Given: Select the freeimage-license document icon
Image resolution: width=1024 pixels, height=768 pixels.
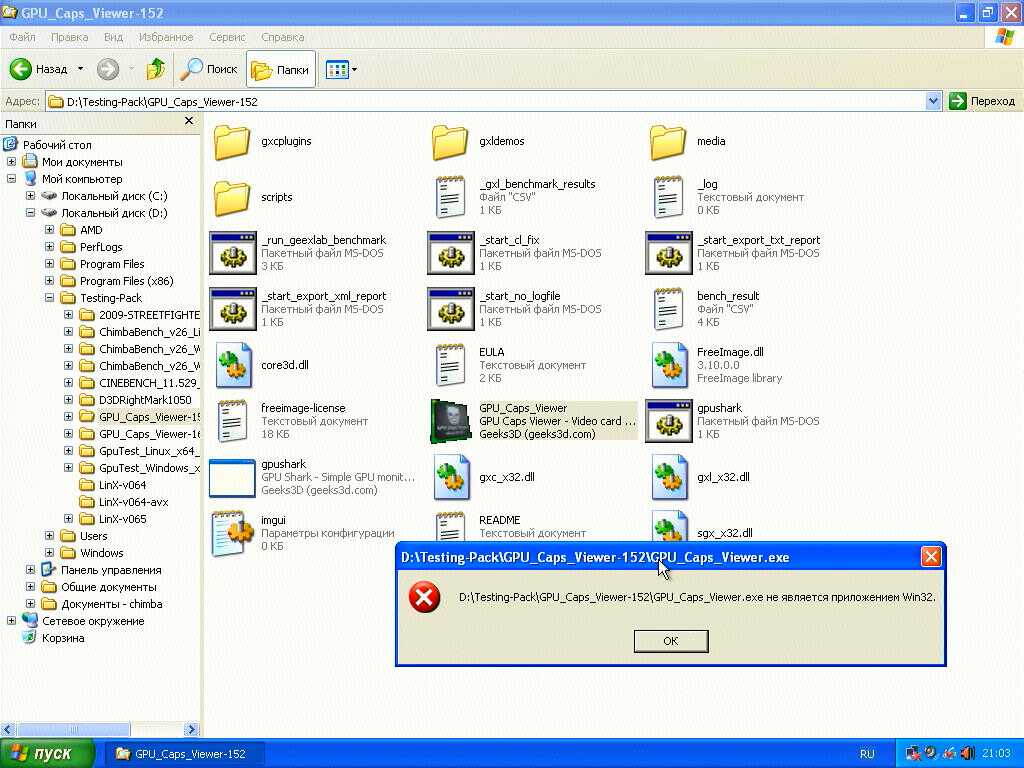Looking at the screenshot, I should [x=232, y=421].
